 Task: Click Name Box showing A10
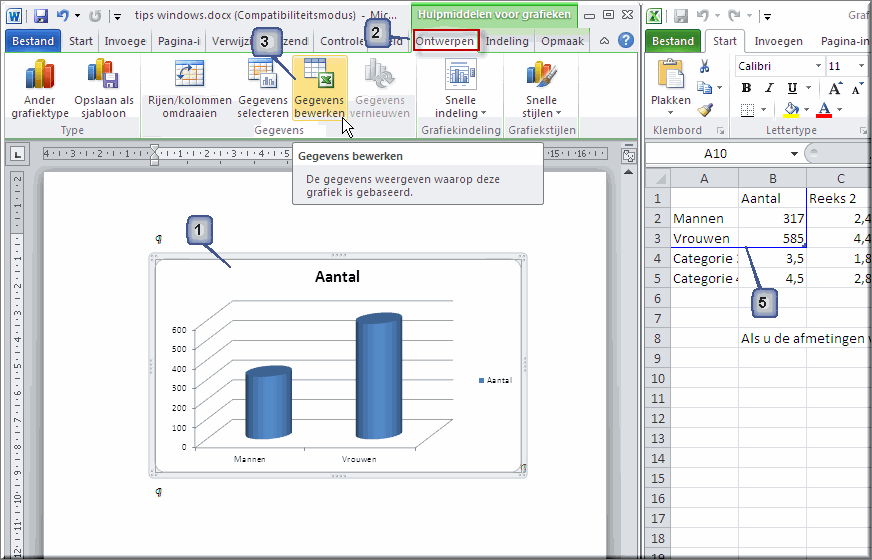coord(716,153)
